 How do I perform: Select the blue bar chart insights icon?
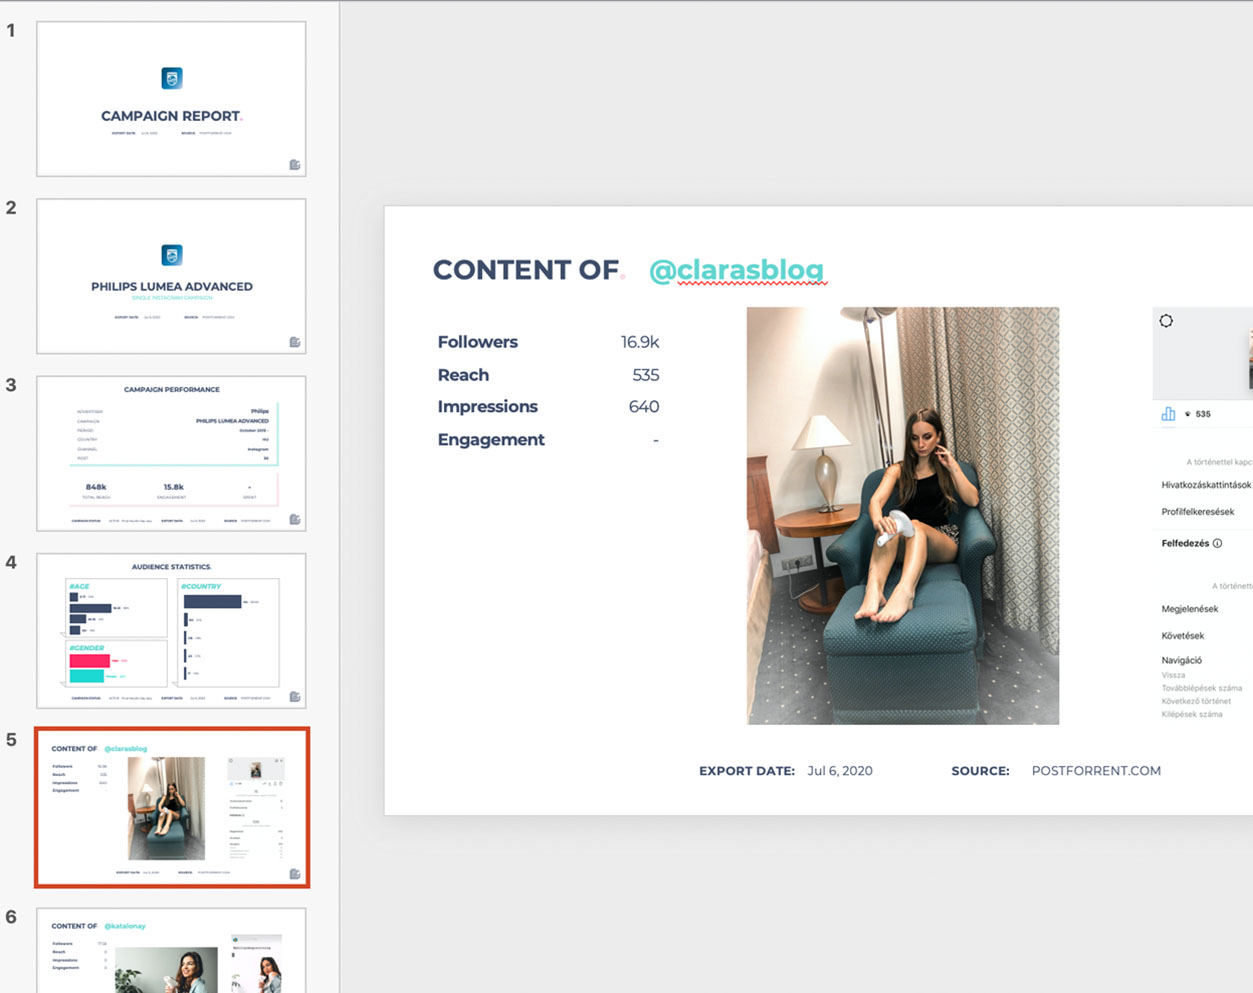(x=1168, y=413)
